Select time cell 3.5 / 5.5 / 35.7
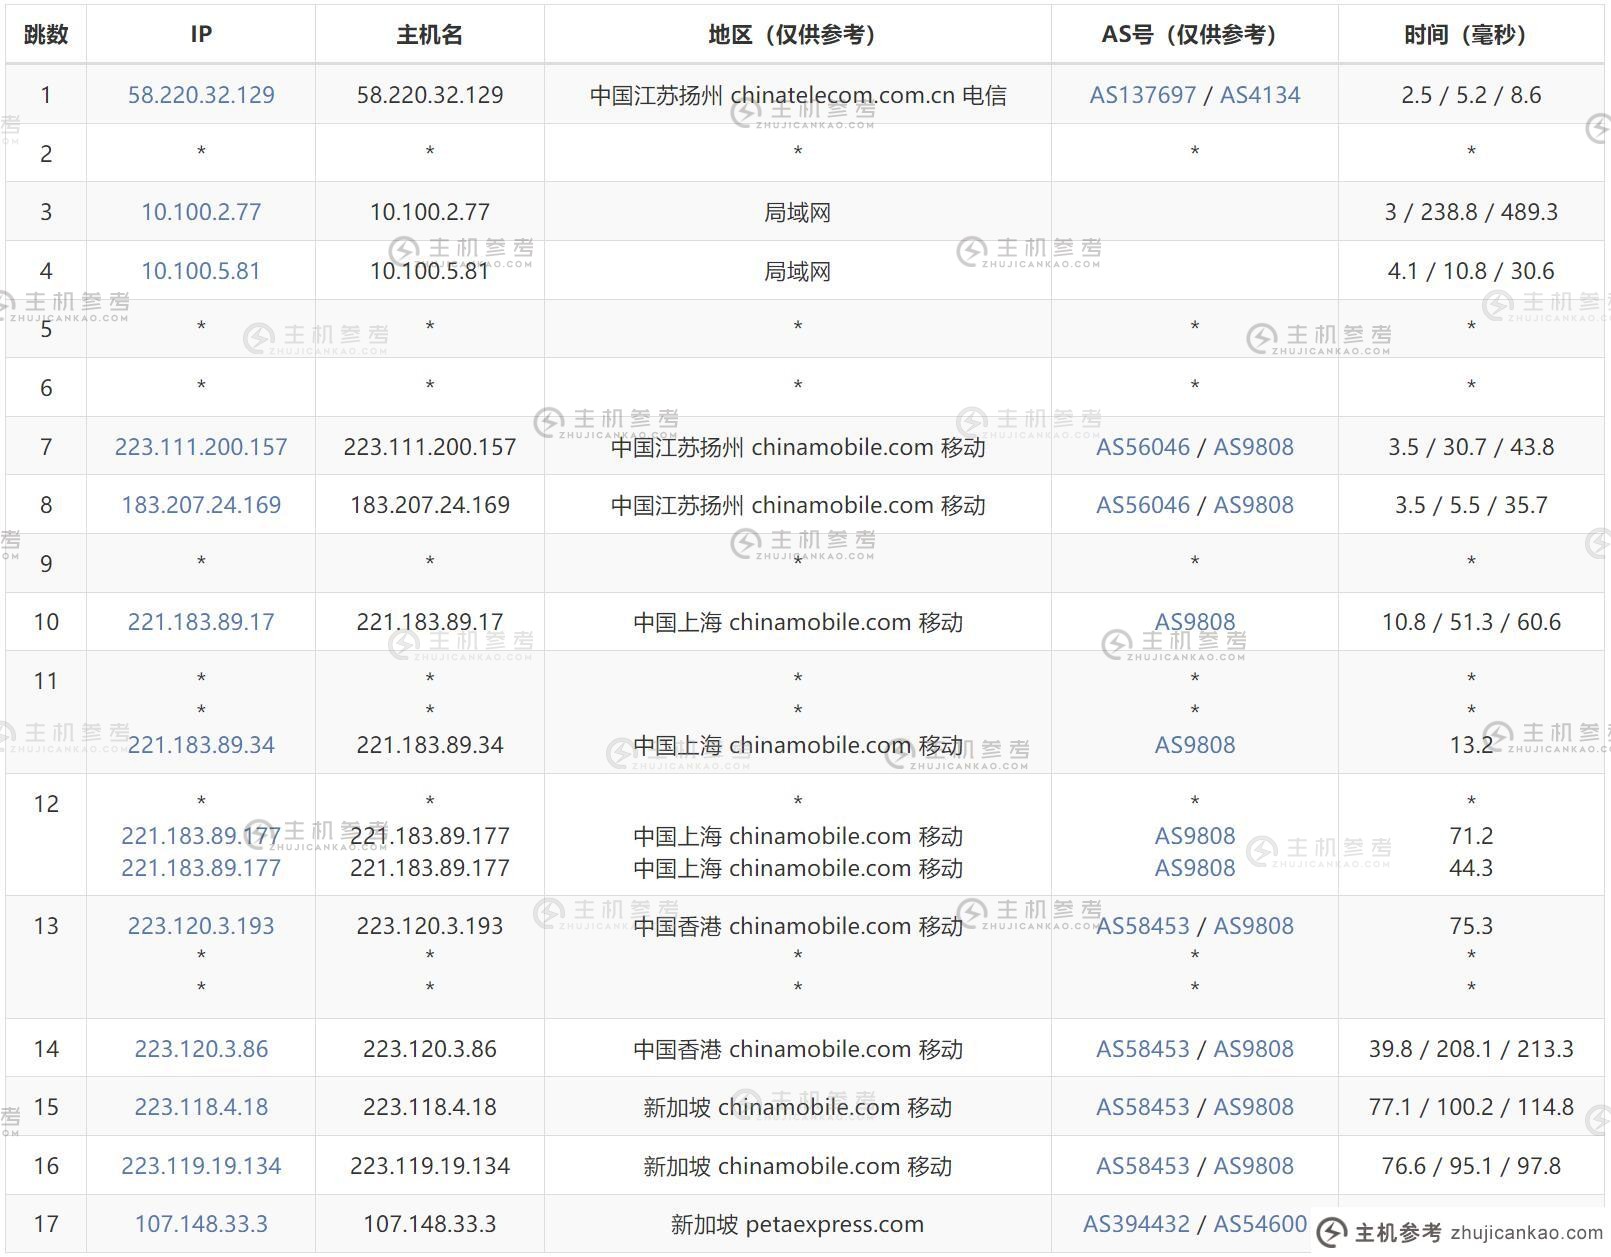 1471,505
